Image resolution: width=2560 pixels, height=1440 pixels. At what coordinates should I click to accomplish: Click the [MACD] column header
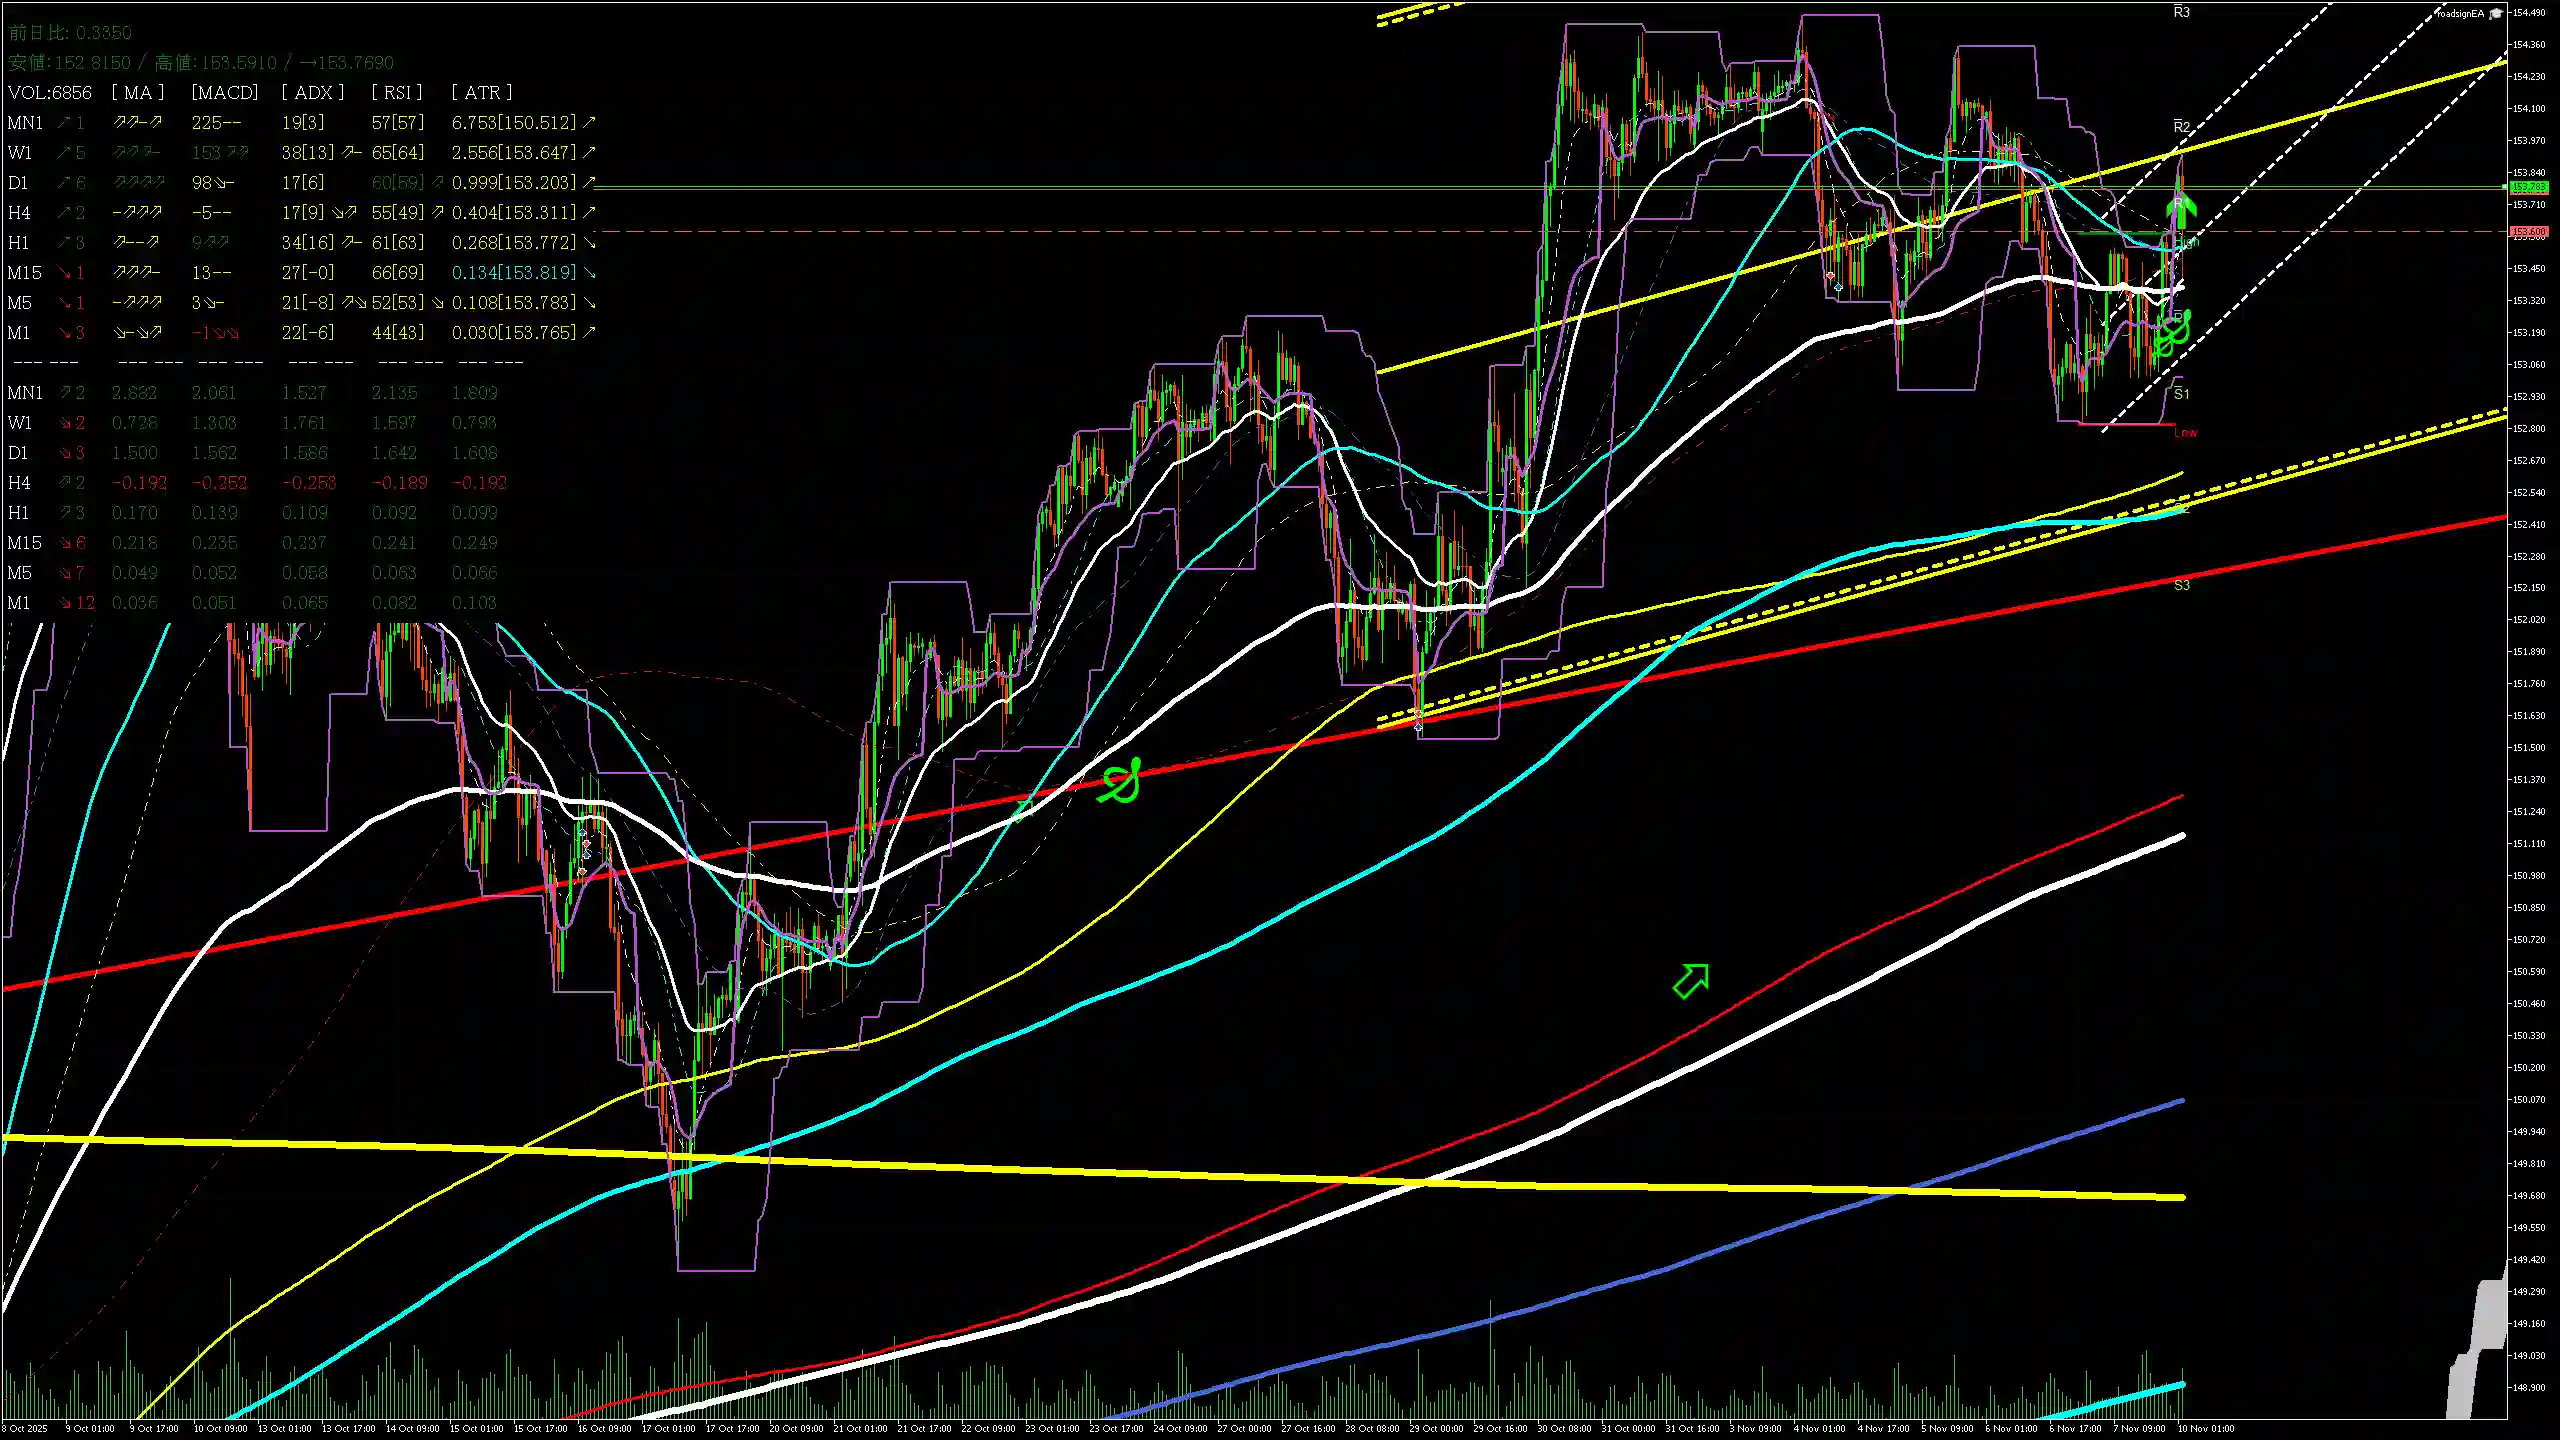(224, 92)
